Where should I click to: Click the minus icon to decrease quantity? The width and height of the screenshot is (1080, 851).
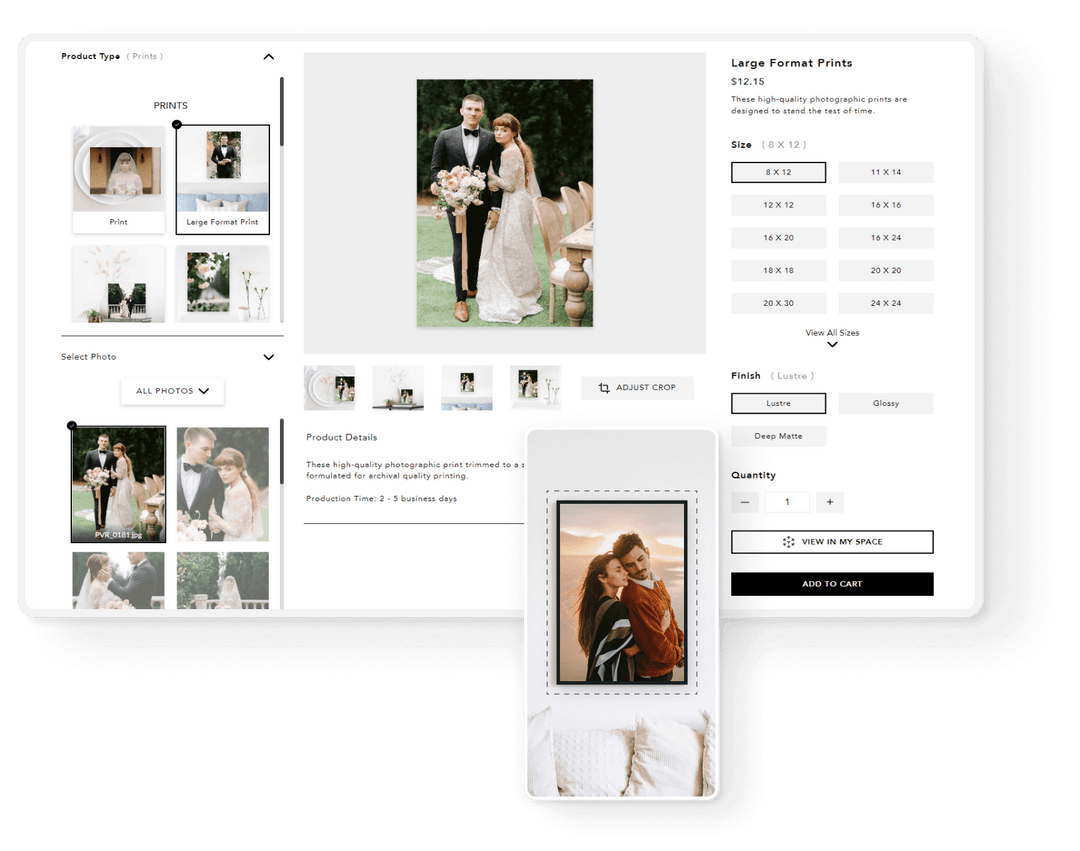click(x=744, y=501)
